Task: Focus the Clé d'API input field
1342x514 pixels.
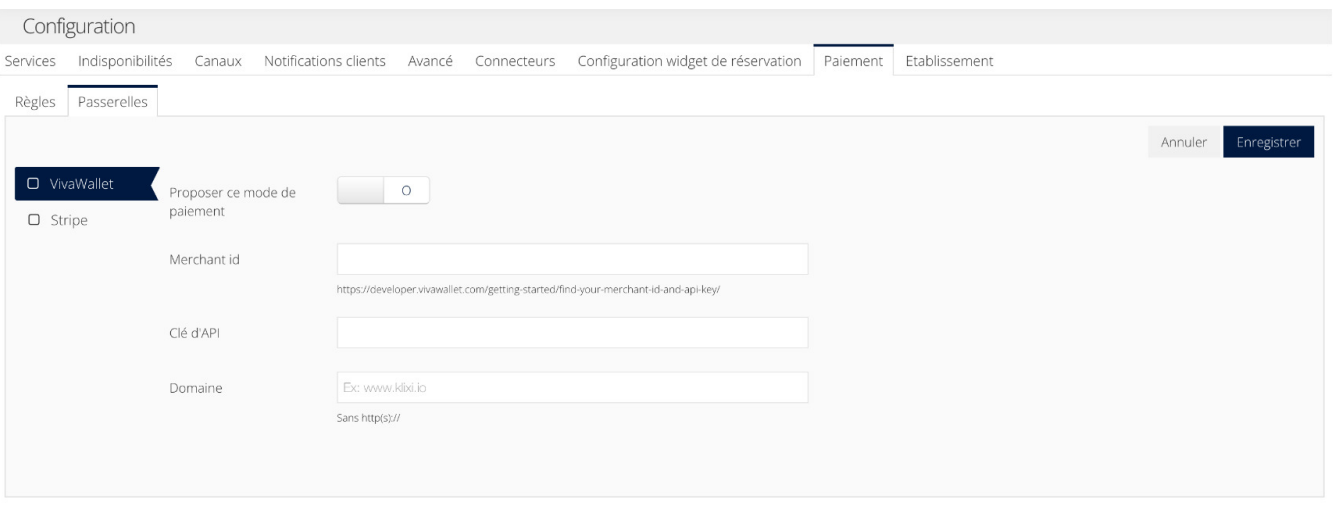Action: (x=572, y=333)
